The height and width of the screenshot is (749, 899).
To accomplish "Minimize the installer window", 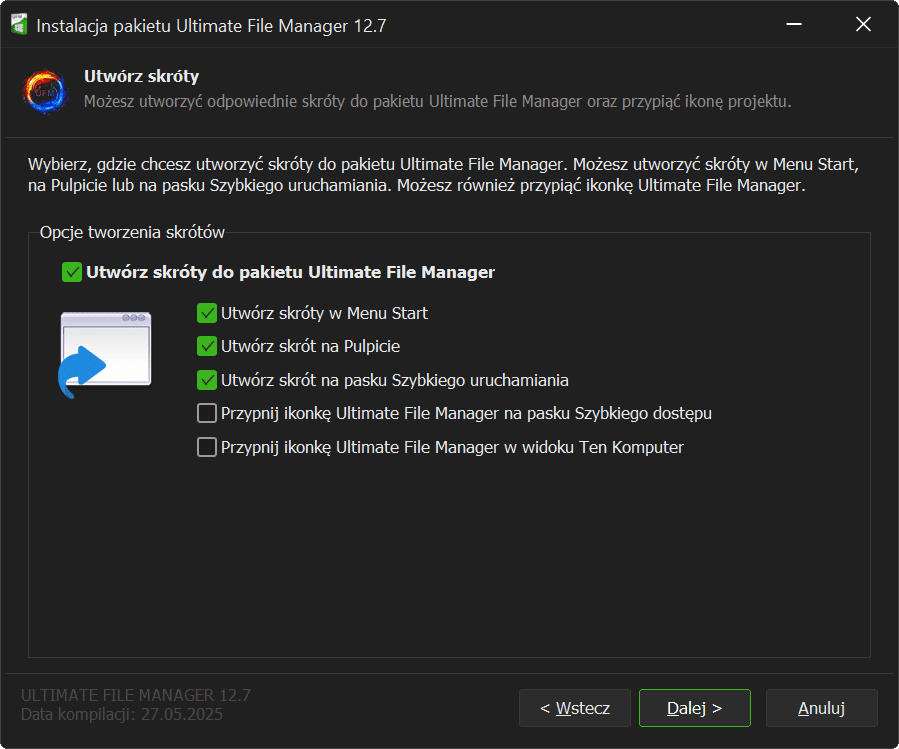I will point(793,25).
